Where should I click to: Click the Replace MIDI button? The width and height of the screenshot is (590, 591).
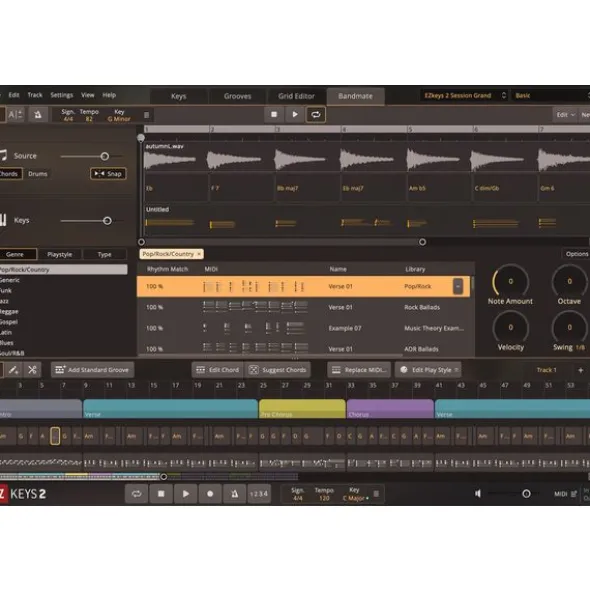tap(359, 370)
